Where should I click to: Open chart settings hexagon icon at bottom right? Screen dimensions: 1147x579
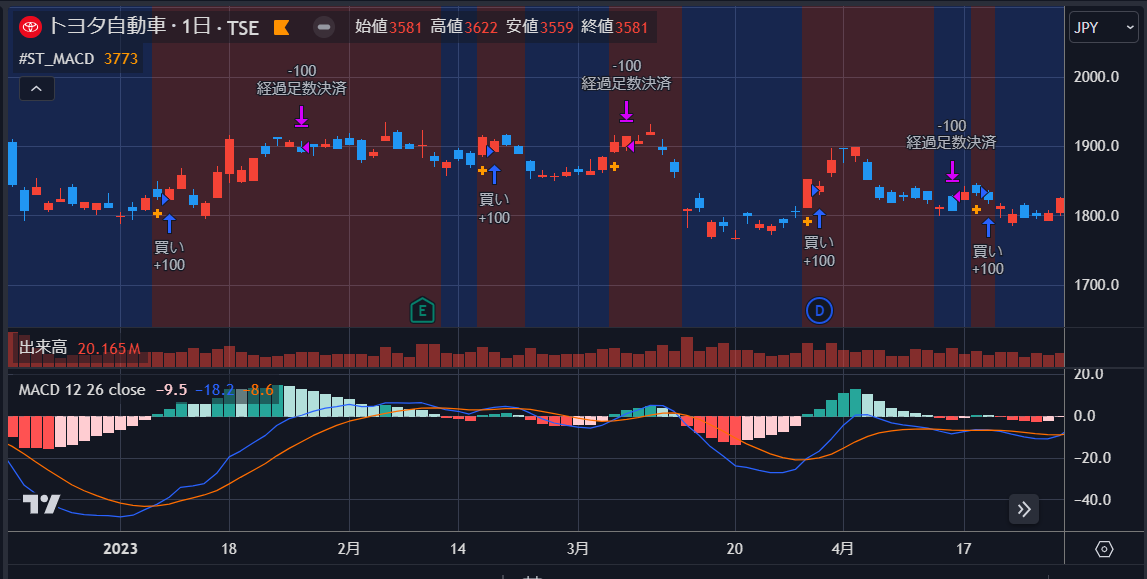pos(1104,549)
